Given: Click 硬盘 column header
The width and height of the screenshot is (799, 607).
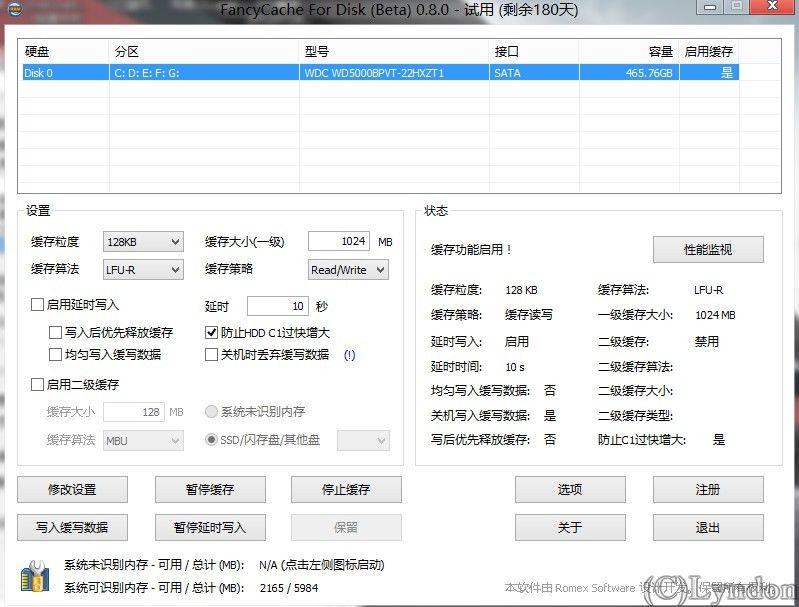Looking at the screenshot, I should (64, 51).
